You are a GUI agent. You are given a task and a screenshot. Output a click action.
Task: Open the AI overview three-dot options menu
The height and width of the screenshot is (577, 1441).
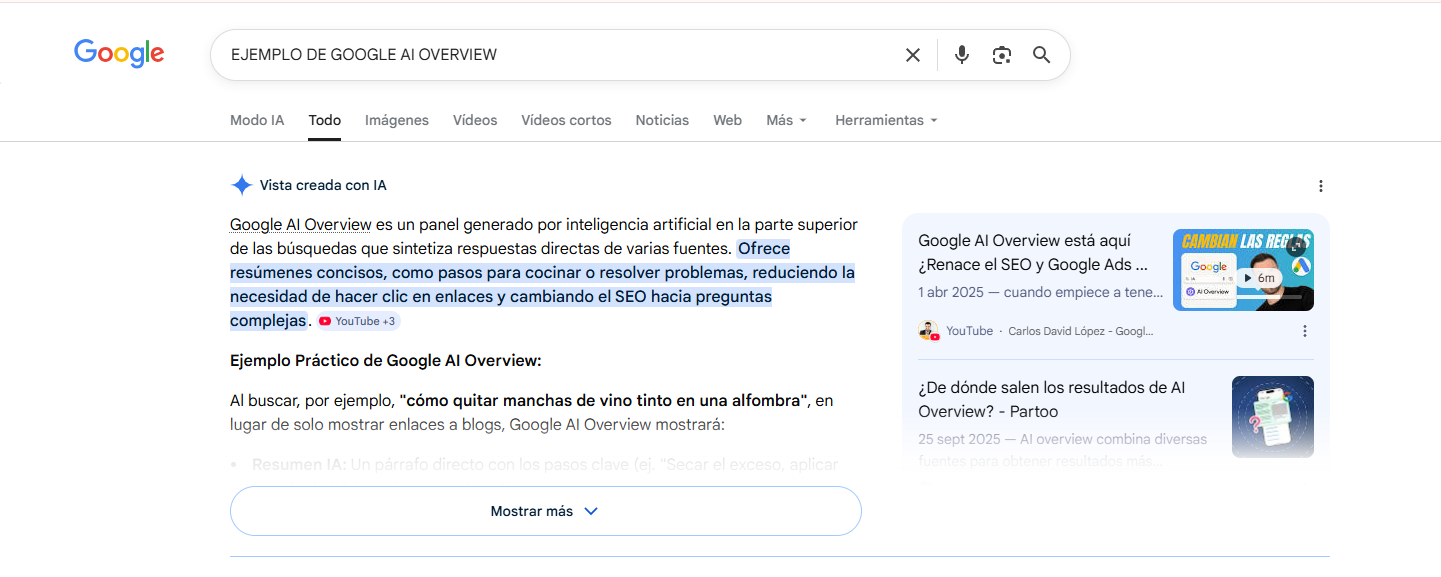[x=1320, y=186]
